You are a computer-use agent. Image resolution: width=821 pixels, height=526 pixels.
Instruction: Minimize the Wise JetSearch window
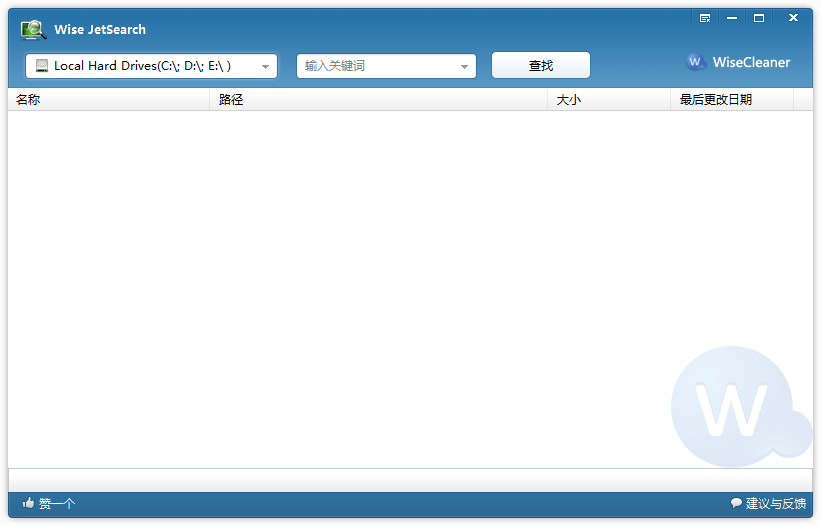tap(732, 18)
